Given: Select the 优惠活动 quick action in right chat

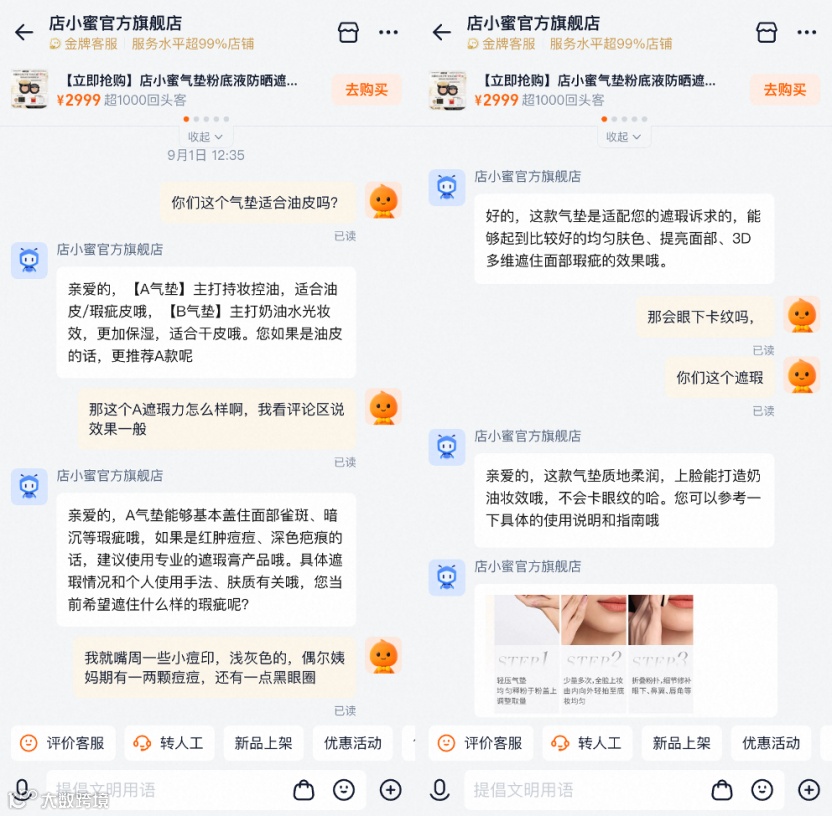Looking at the screenshot, I should click(x=770, y=743).
